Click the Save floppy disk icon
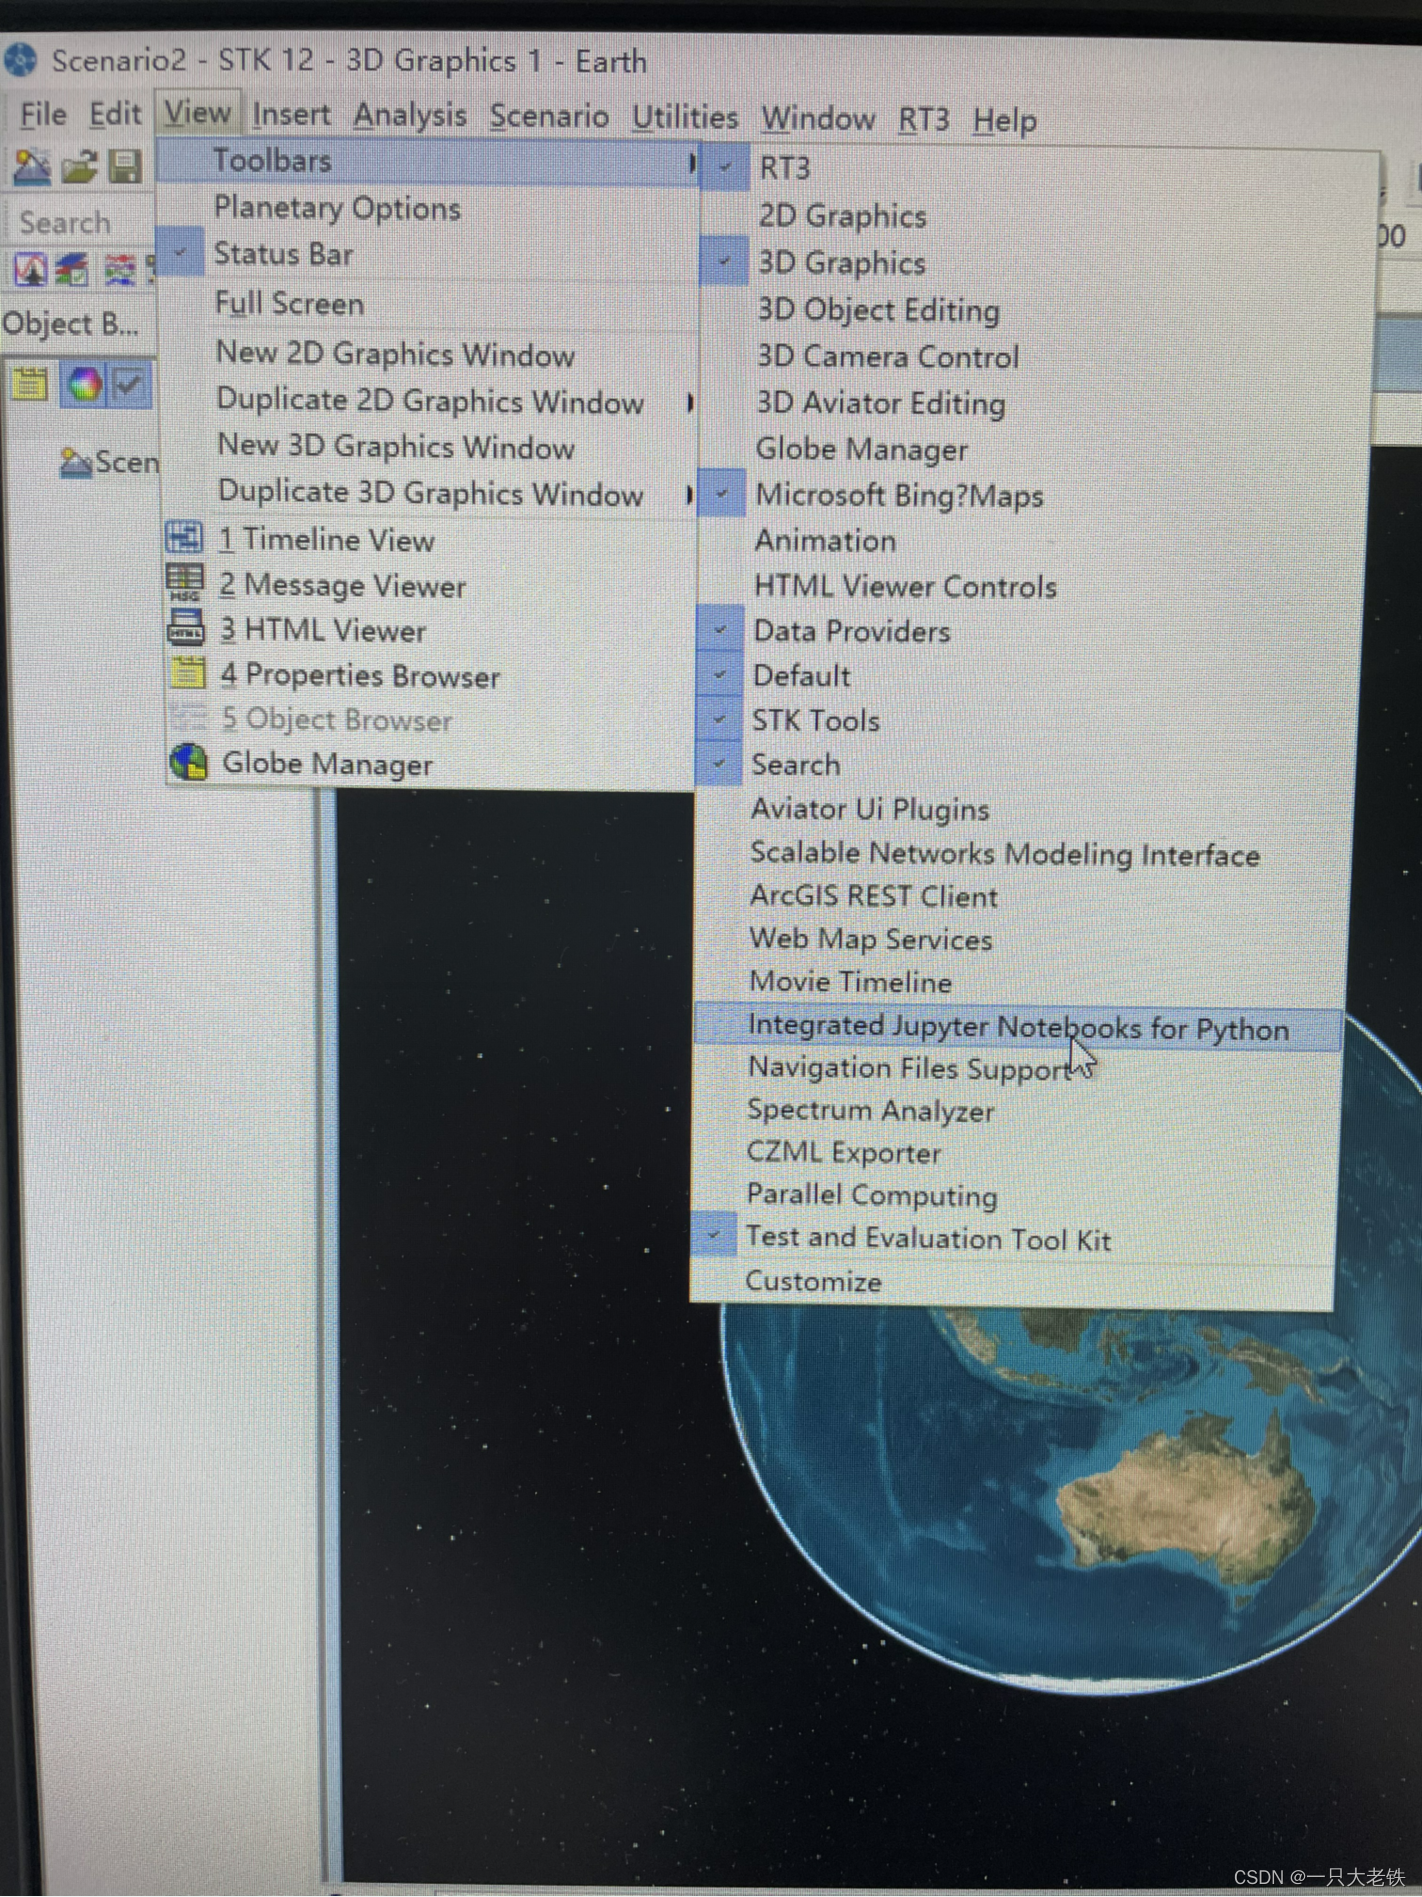Image resolution: width=1422 pixels, height=1897 pixels. (x=124, y=166)
